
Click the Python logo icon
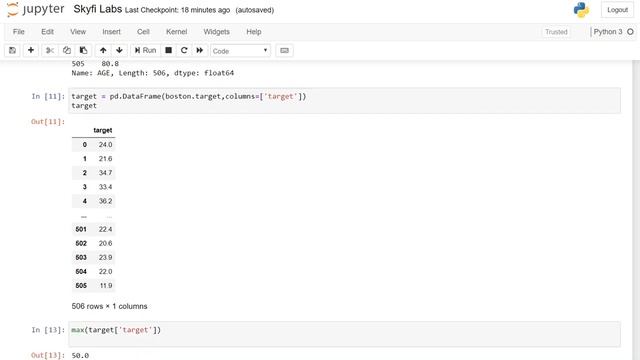point(581,10)
